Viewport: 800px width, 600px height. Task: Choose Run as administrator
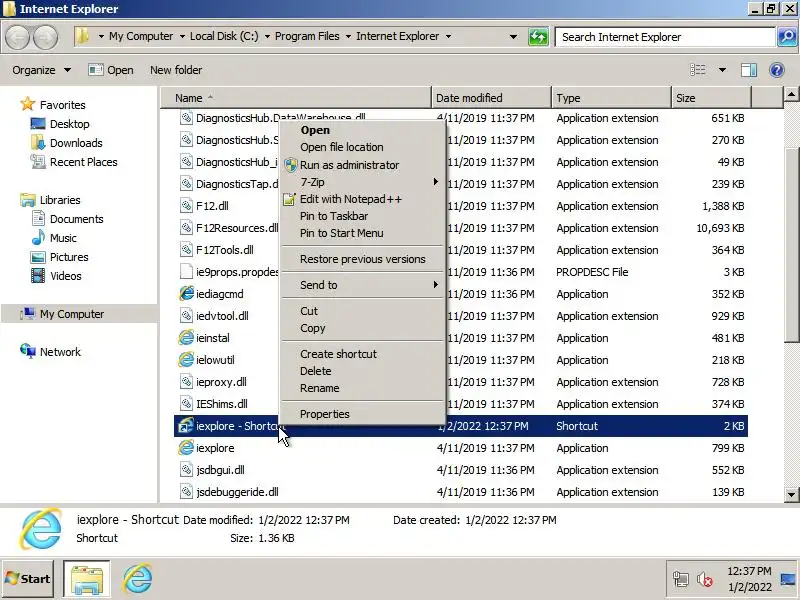point(362,165)
